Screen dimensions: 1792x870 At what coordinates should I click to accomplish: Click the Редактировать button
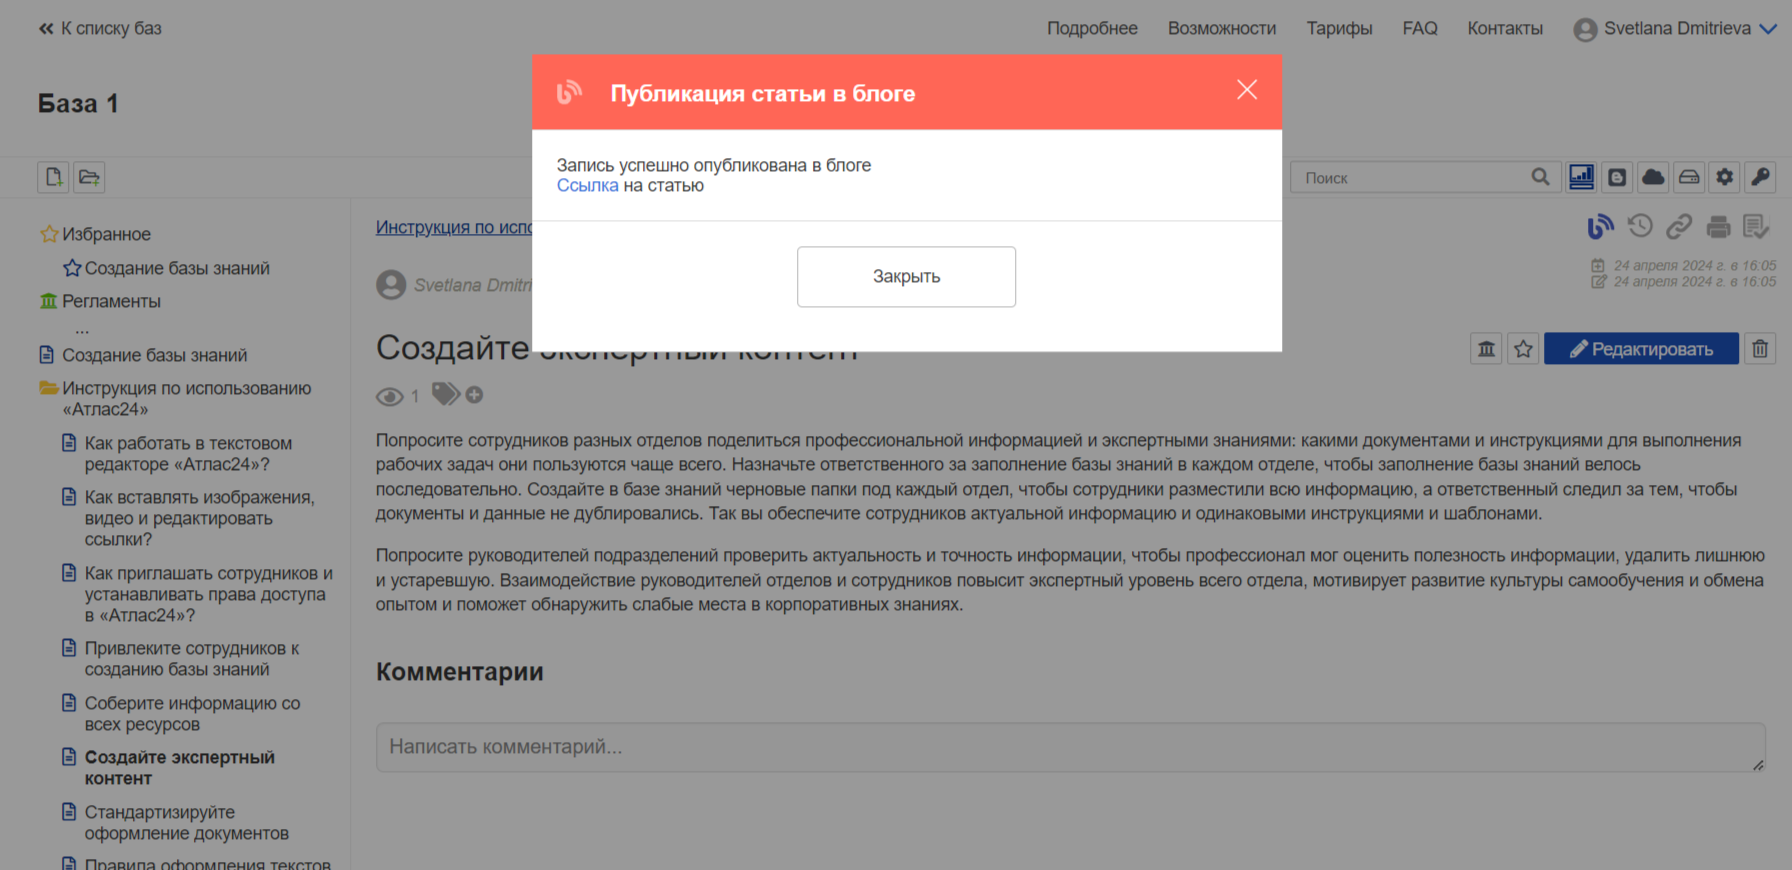tap(1641, 349)
